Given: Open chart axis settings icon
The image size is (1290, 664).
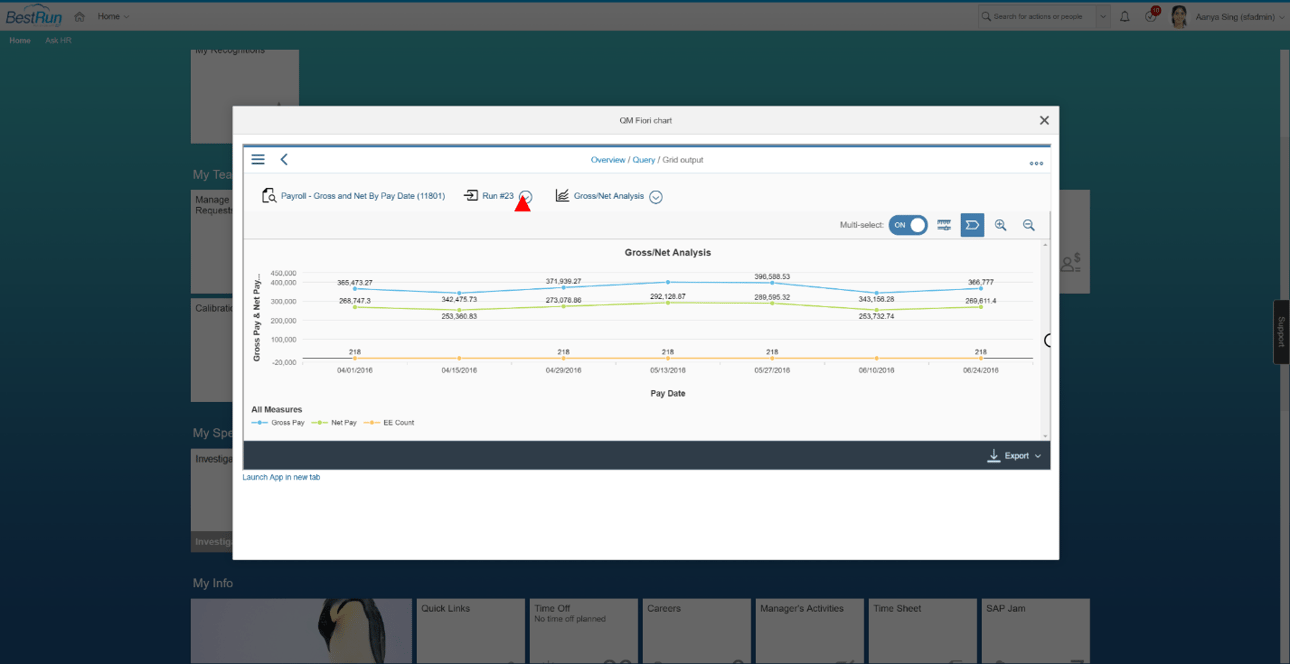Looking at the screenshot, I should (x=943, y=225).
